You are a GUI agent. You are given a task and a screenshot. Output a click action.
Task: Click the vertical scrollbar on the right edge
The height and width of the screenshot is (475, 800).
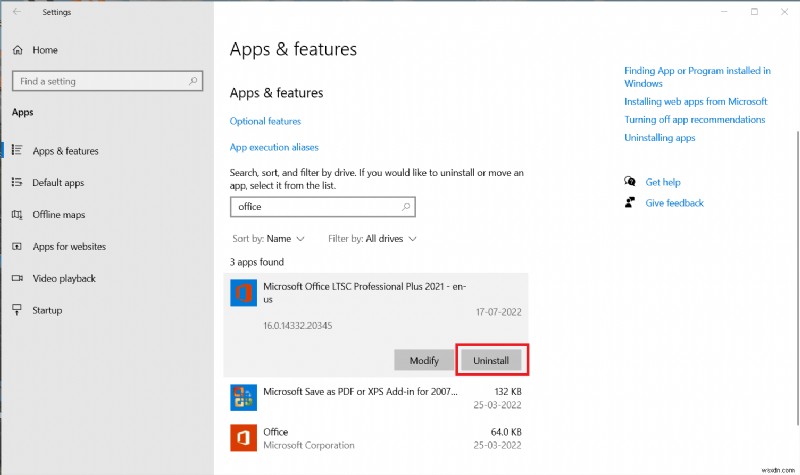coord(797,278)
